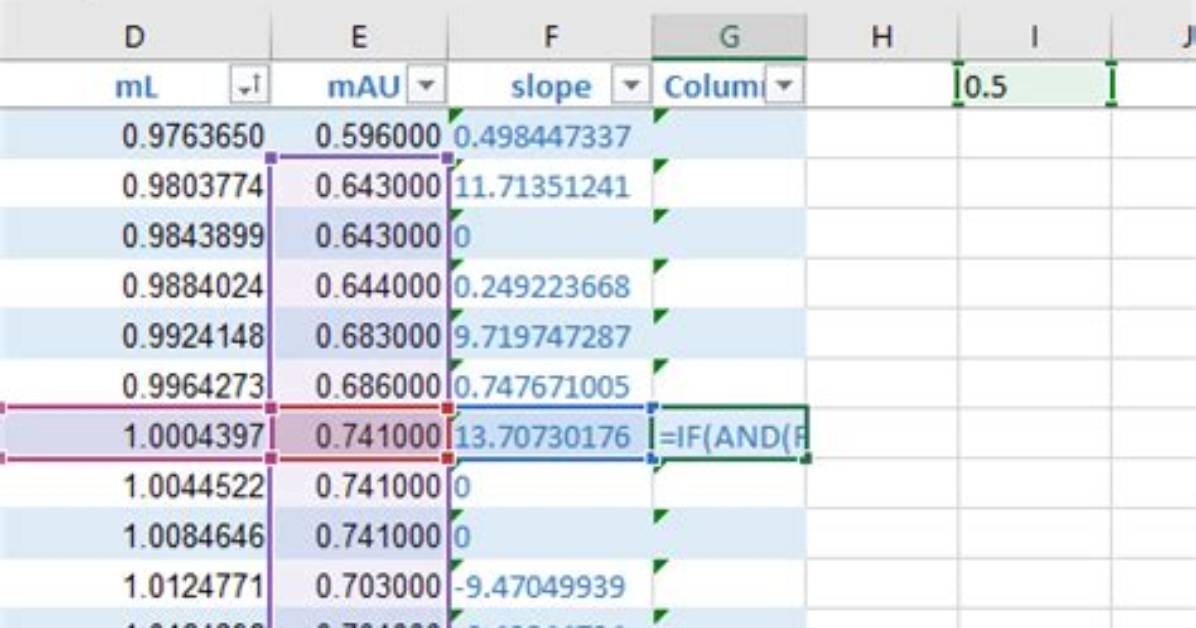Click cell containing 0.5 in column I
The width and height of the screenshot is (1196, 628).
coord(1035,85)
